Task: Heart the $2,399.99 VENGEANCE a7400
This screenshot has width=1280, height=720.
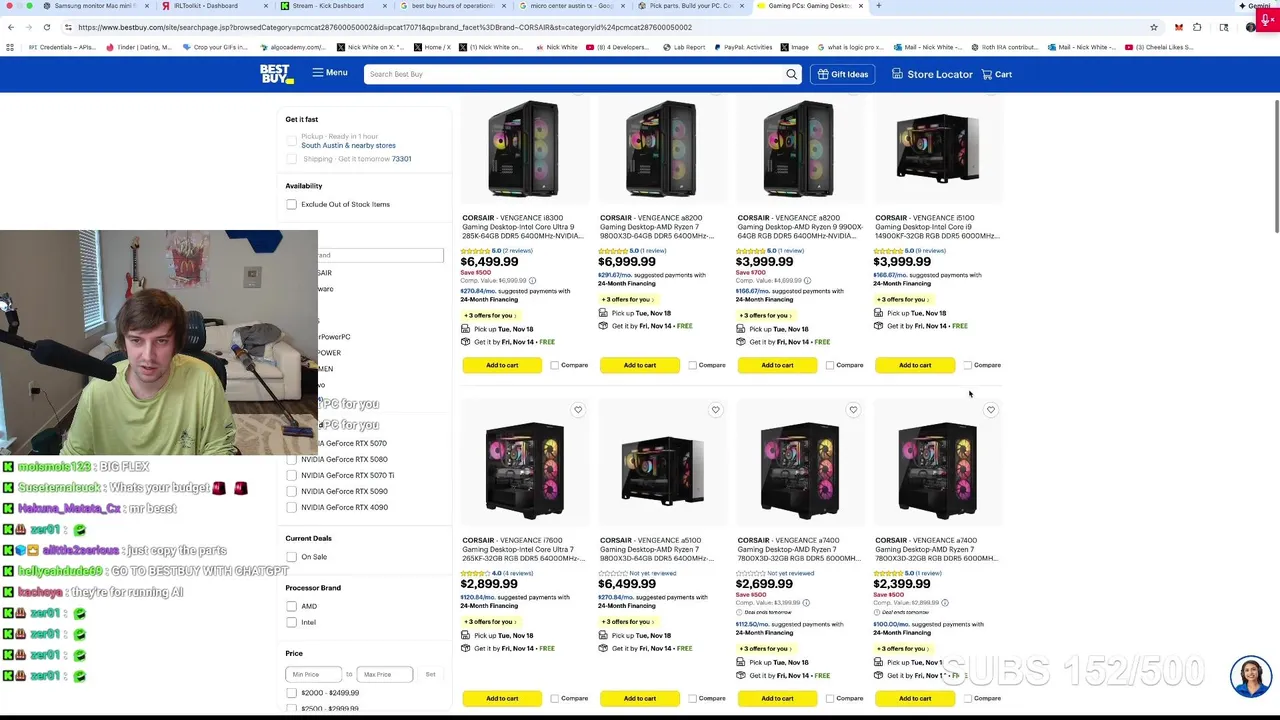Action: click(991, 410)
